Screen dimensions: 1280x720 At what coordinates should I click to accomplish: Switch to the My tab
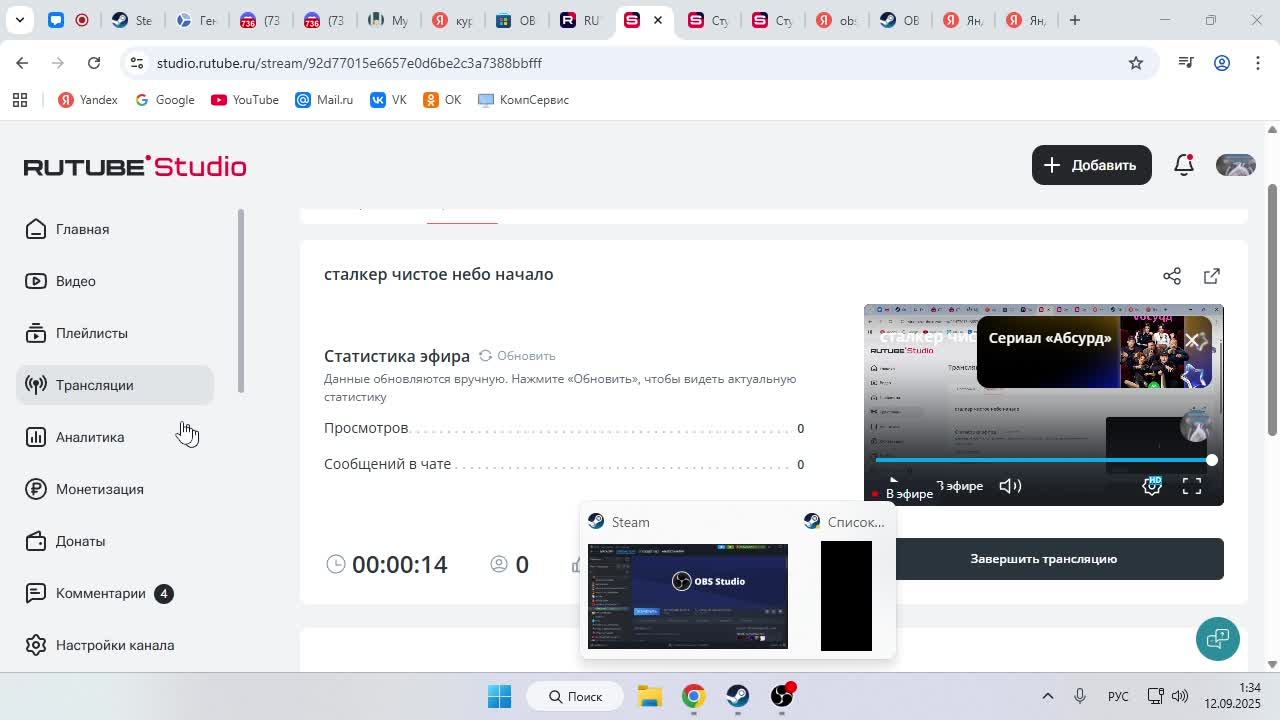point(388,20)
